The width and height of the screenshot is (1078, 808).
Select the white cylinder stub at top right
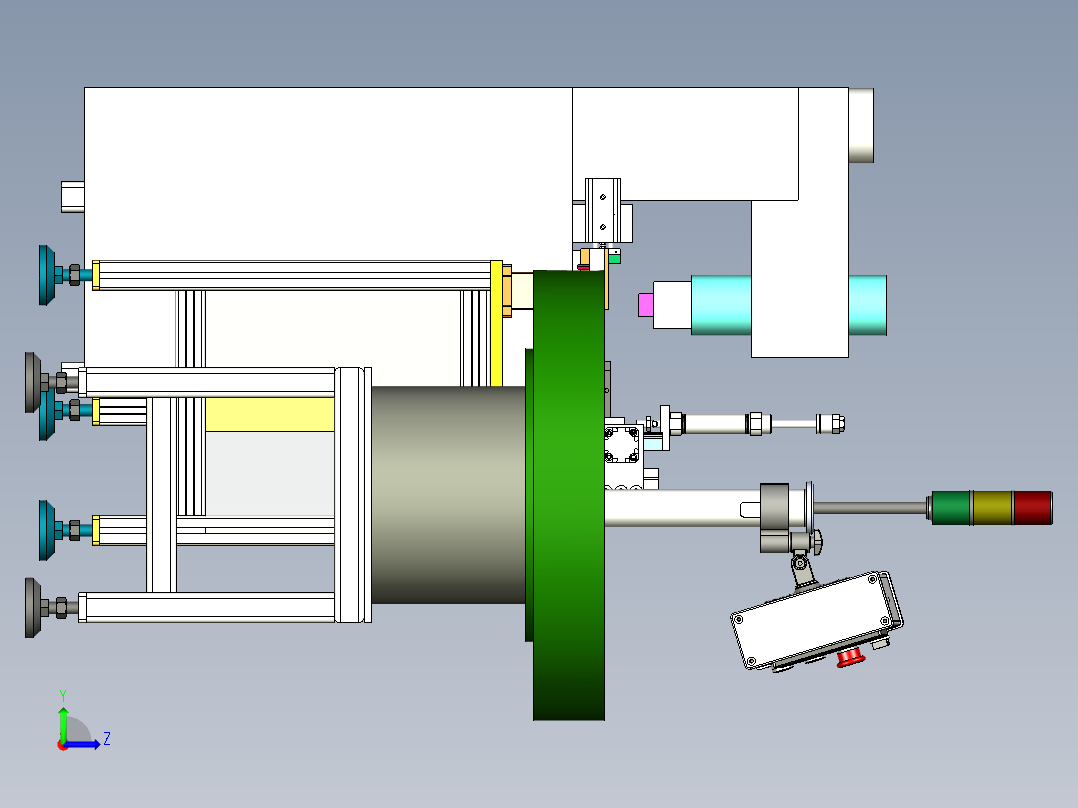[861, 125]
